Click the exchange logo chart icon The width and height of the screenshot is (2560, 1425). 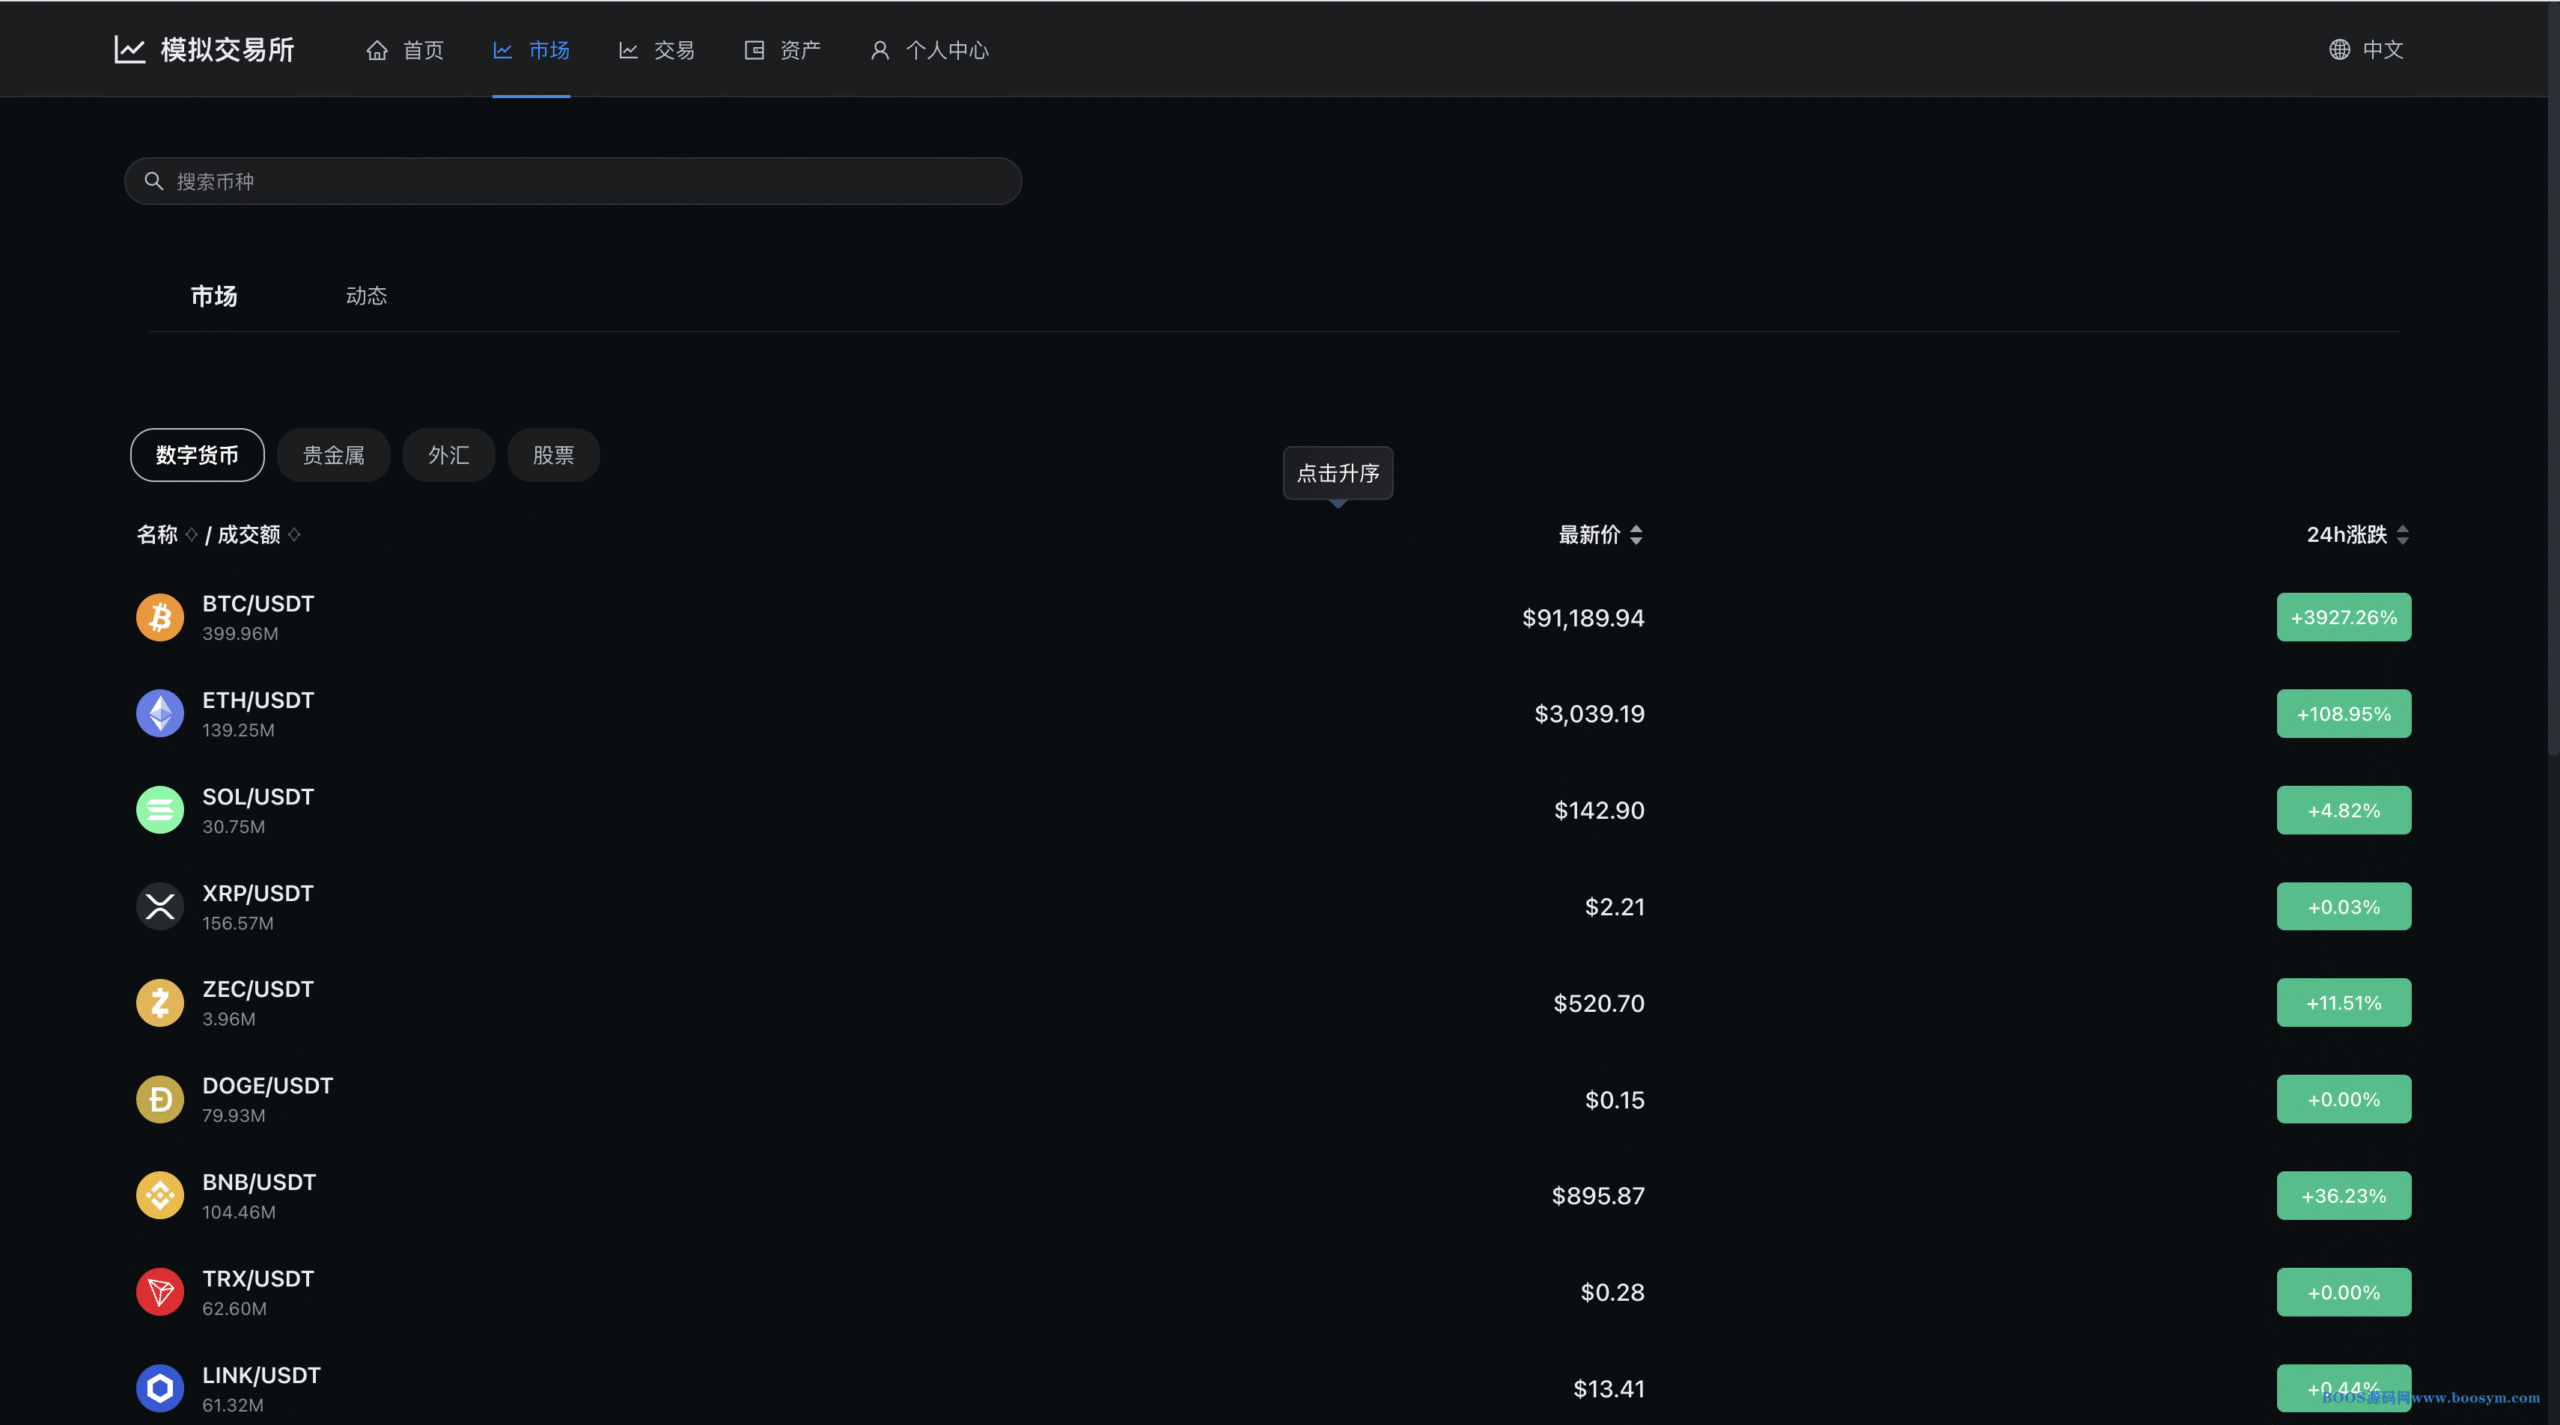130,49
